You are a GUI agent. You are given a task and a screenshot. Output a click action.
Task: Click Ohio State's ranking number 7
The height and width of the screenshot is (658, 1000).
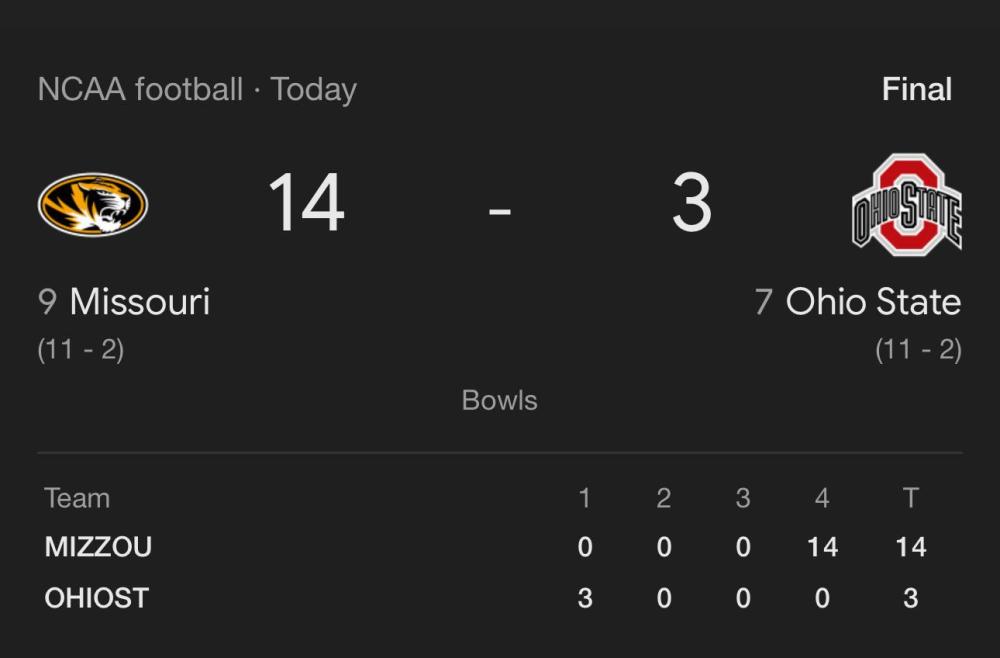coord(763,302)
